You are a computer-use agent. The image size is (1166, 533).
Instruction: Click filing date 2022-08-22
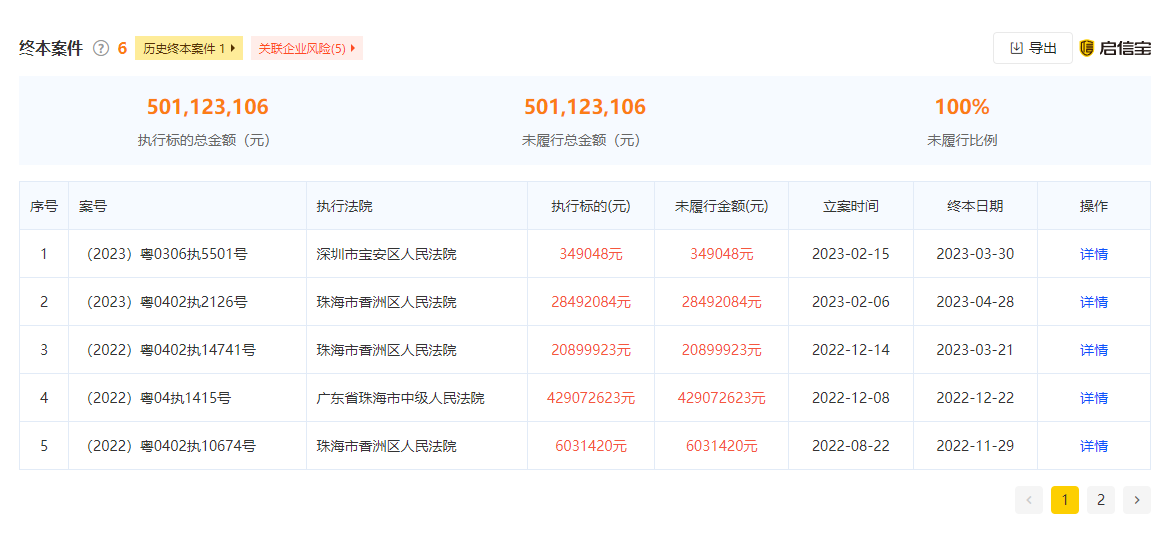point(851,446)
